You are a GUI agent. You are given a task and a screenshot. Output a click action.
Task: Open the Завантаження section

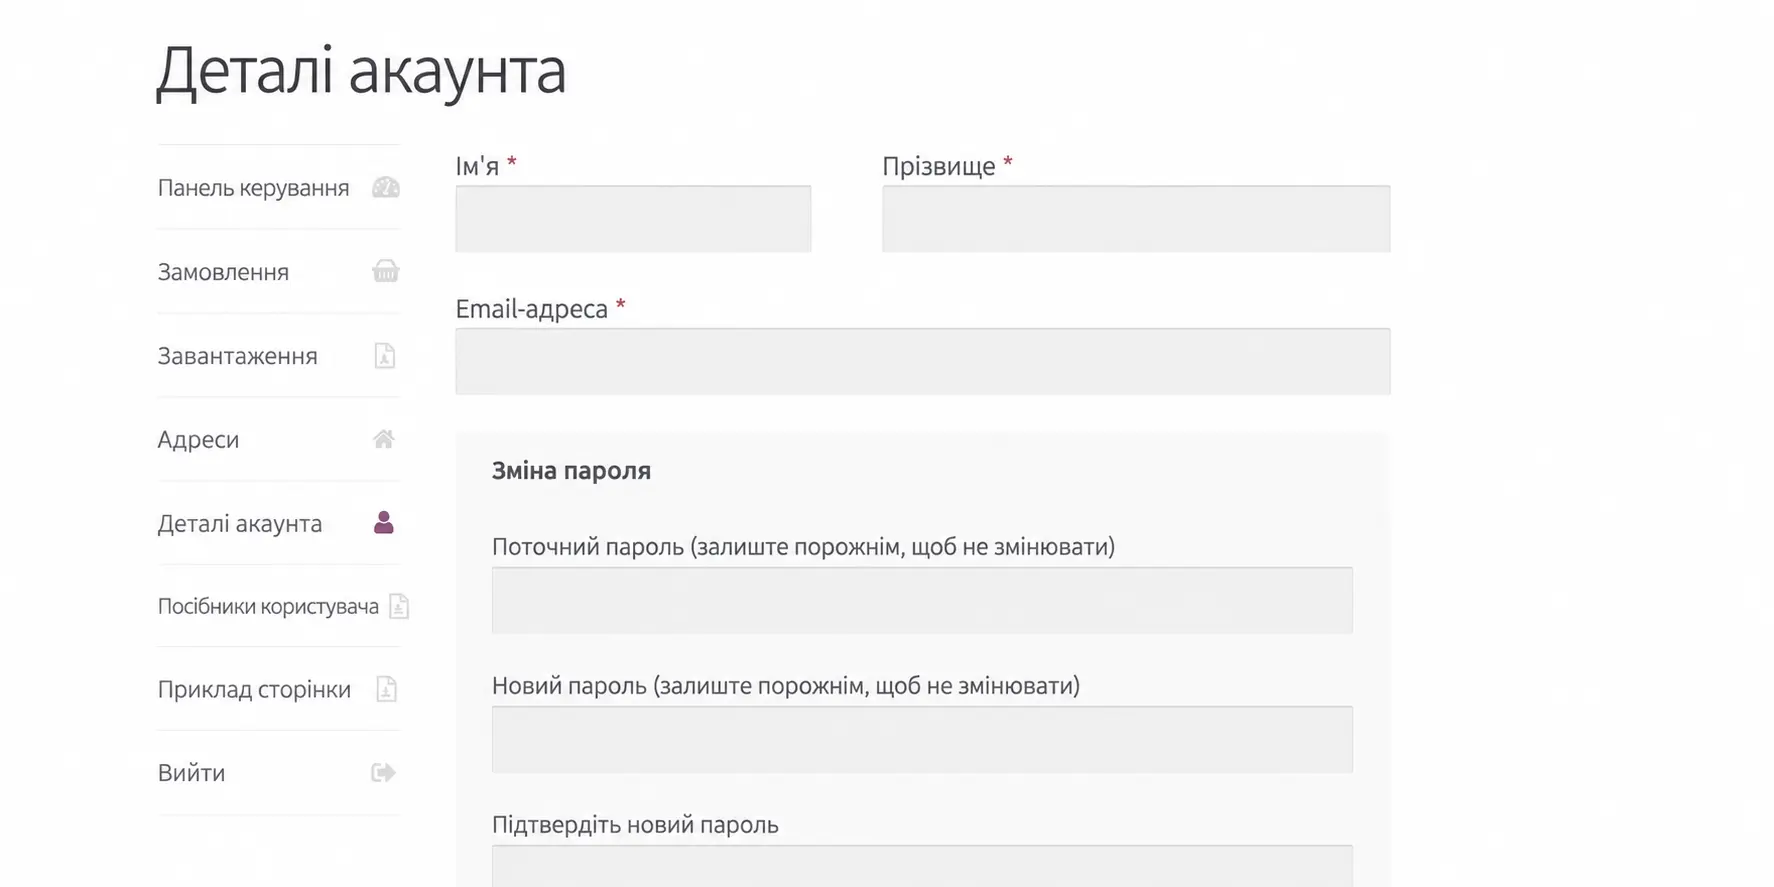[238, 356]
